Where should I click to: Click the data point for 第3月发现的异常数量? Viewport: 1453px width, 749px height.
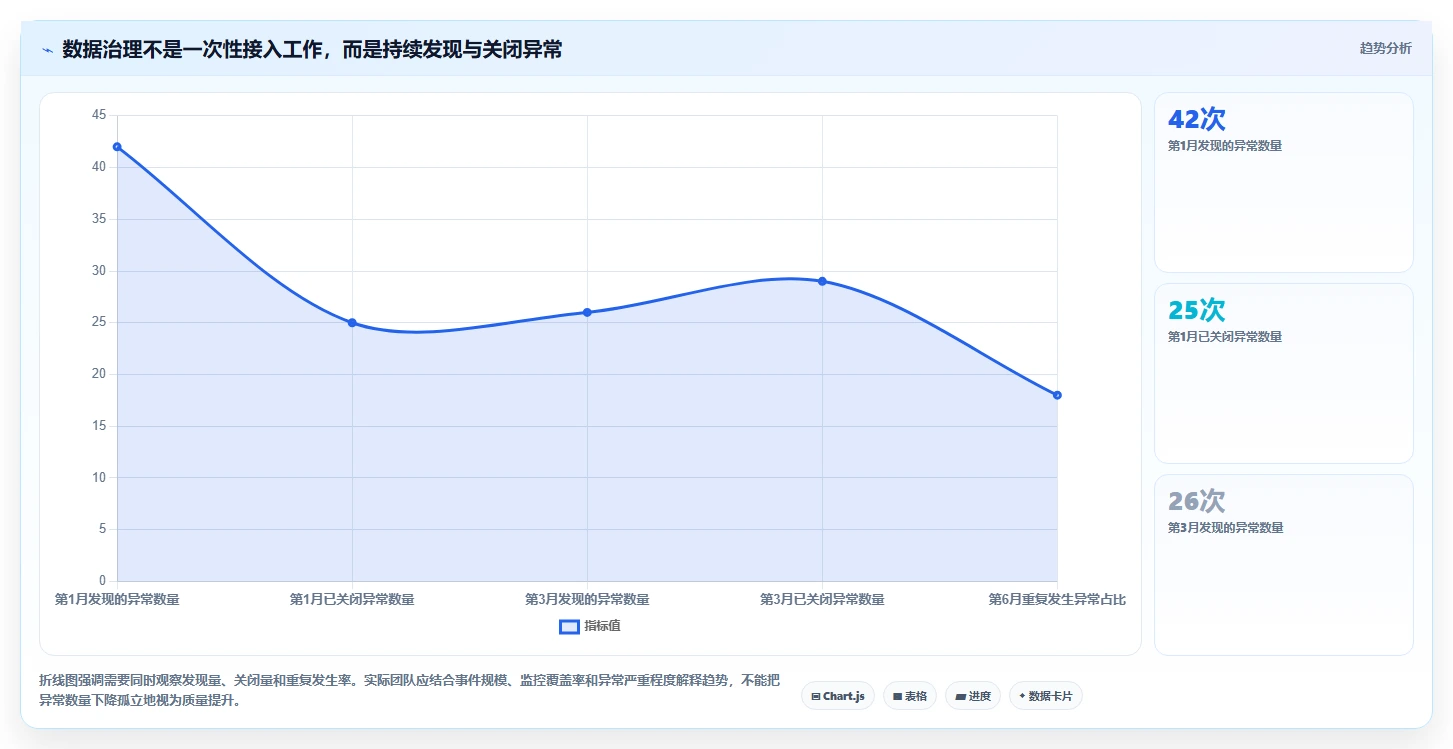coord(587,312)
